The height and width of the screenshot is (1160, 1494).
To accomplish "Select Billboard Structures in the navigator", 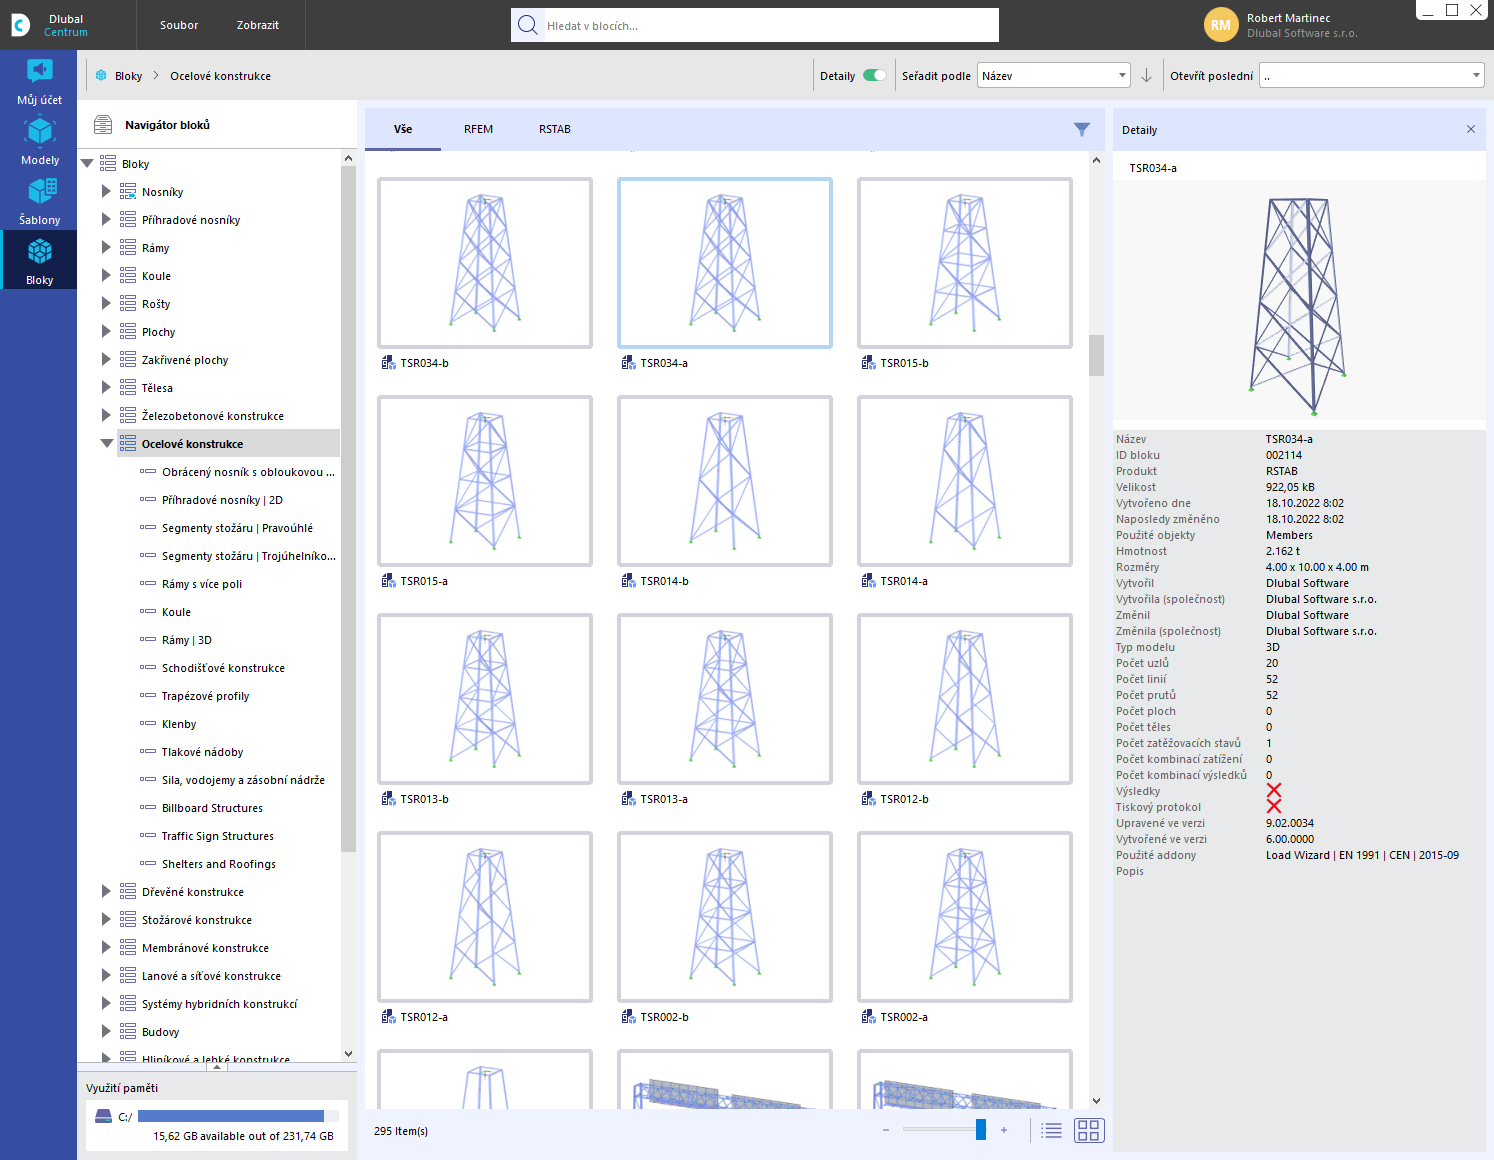I will pos(212,808).
